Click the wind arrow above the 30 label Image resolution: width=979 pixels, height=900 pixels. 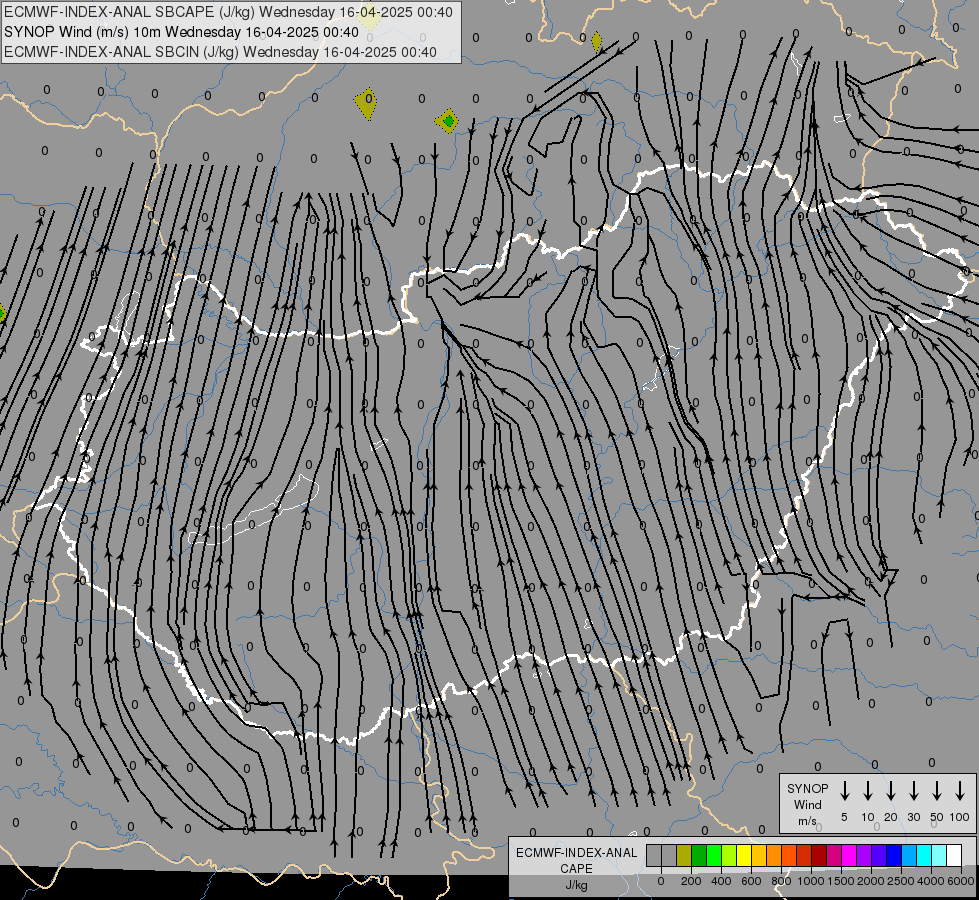coord(913,791)
